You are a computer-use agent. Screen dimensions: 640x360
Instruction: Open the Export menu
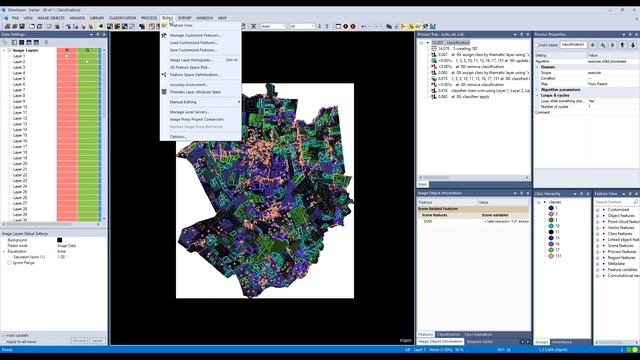click(x=184, y=18)
